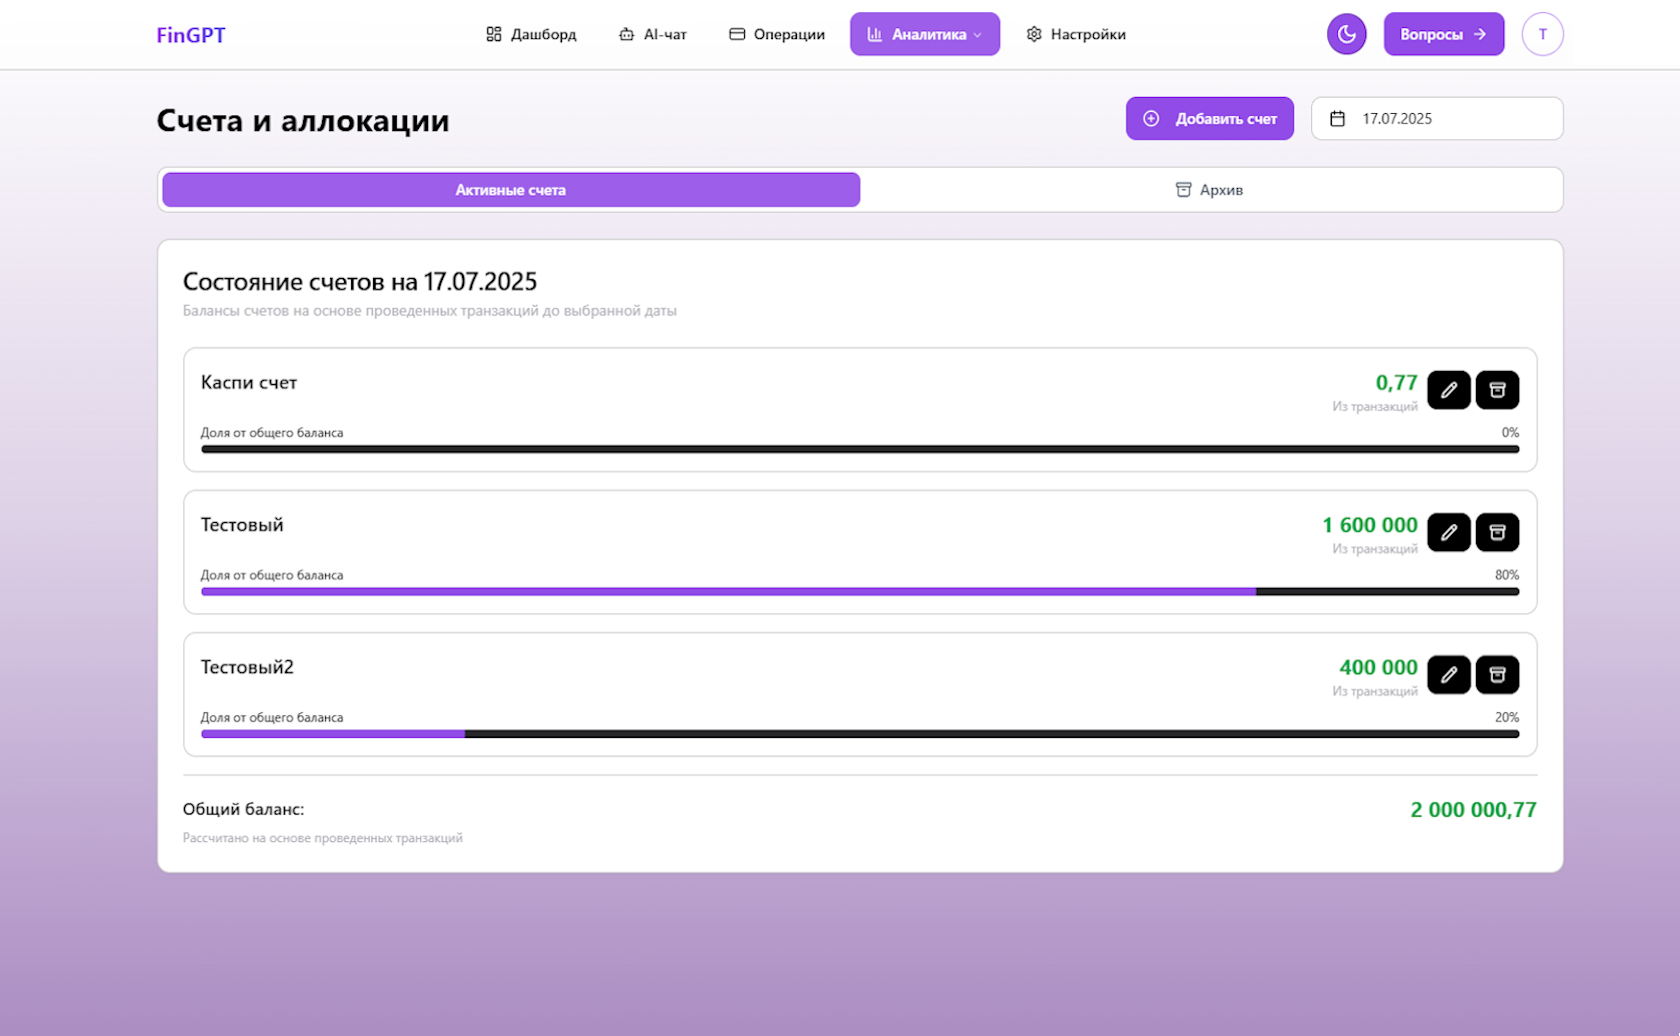
Task: Open Настройки settings page
Action: (1076, 34)
